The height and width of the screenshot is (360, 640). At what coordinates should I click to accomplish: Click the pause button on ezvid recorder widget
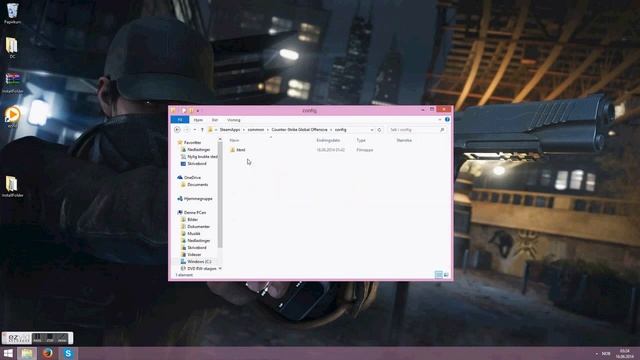point(38,338)
